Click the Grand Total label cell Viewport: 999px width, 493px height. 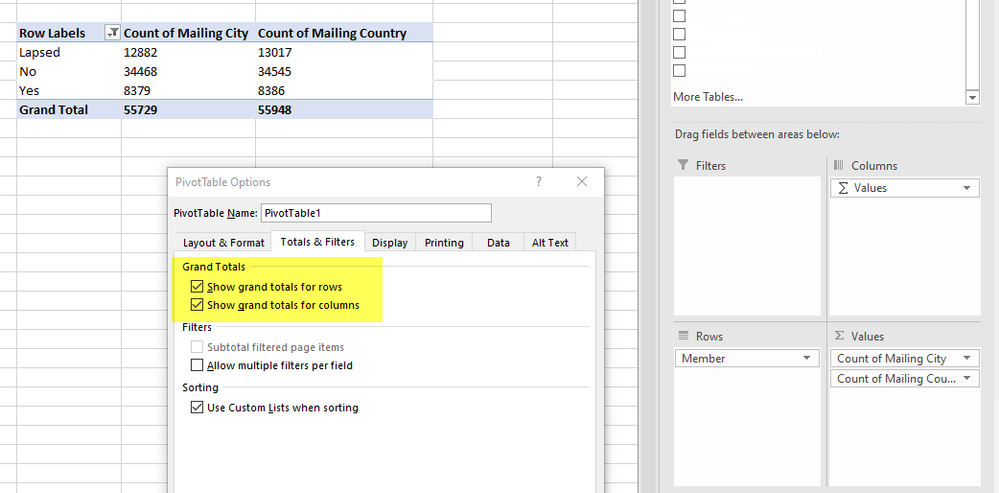[x=69, y=110]
